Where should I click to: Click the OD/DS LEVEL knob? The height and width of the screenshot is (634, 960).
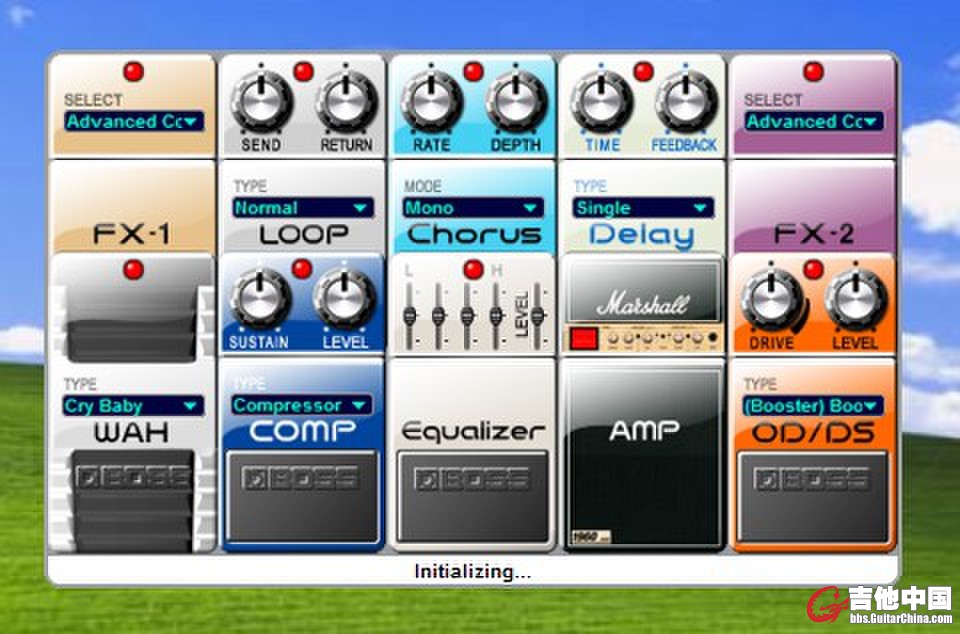(x=855, y=299)
